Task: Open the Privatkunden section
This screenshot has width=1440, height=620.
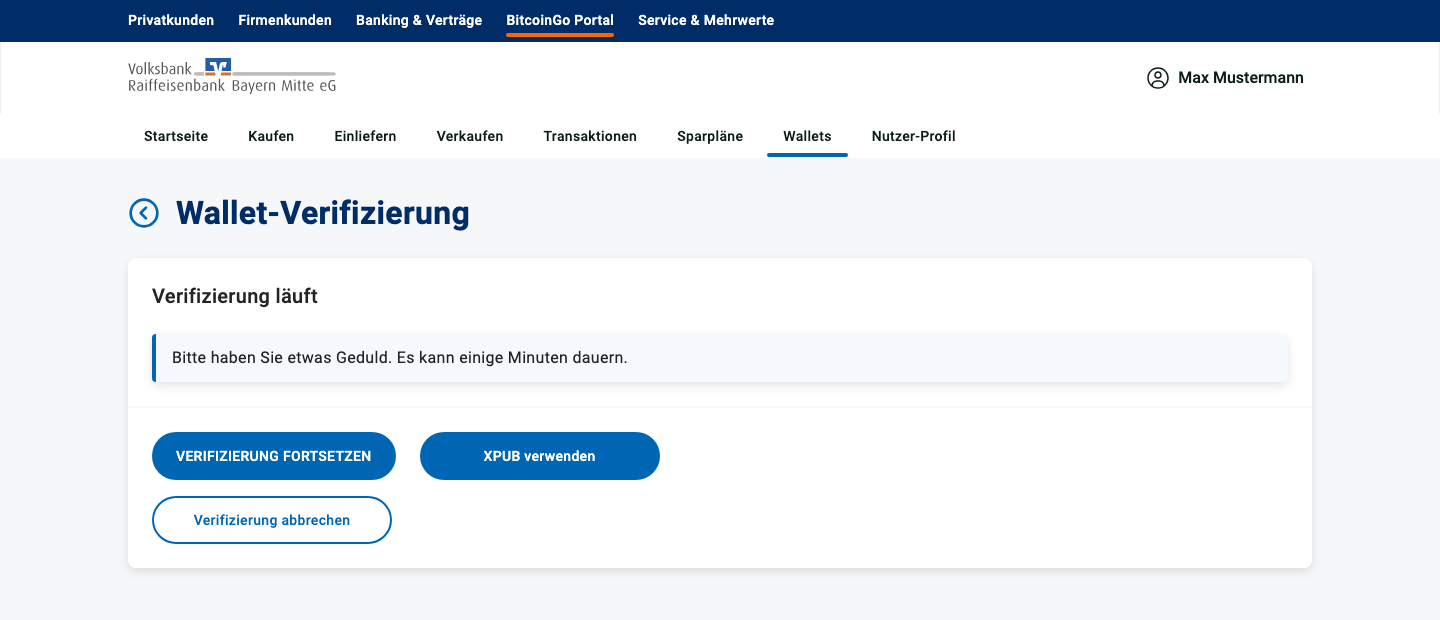Action: click(x=171, y=20)
